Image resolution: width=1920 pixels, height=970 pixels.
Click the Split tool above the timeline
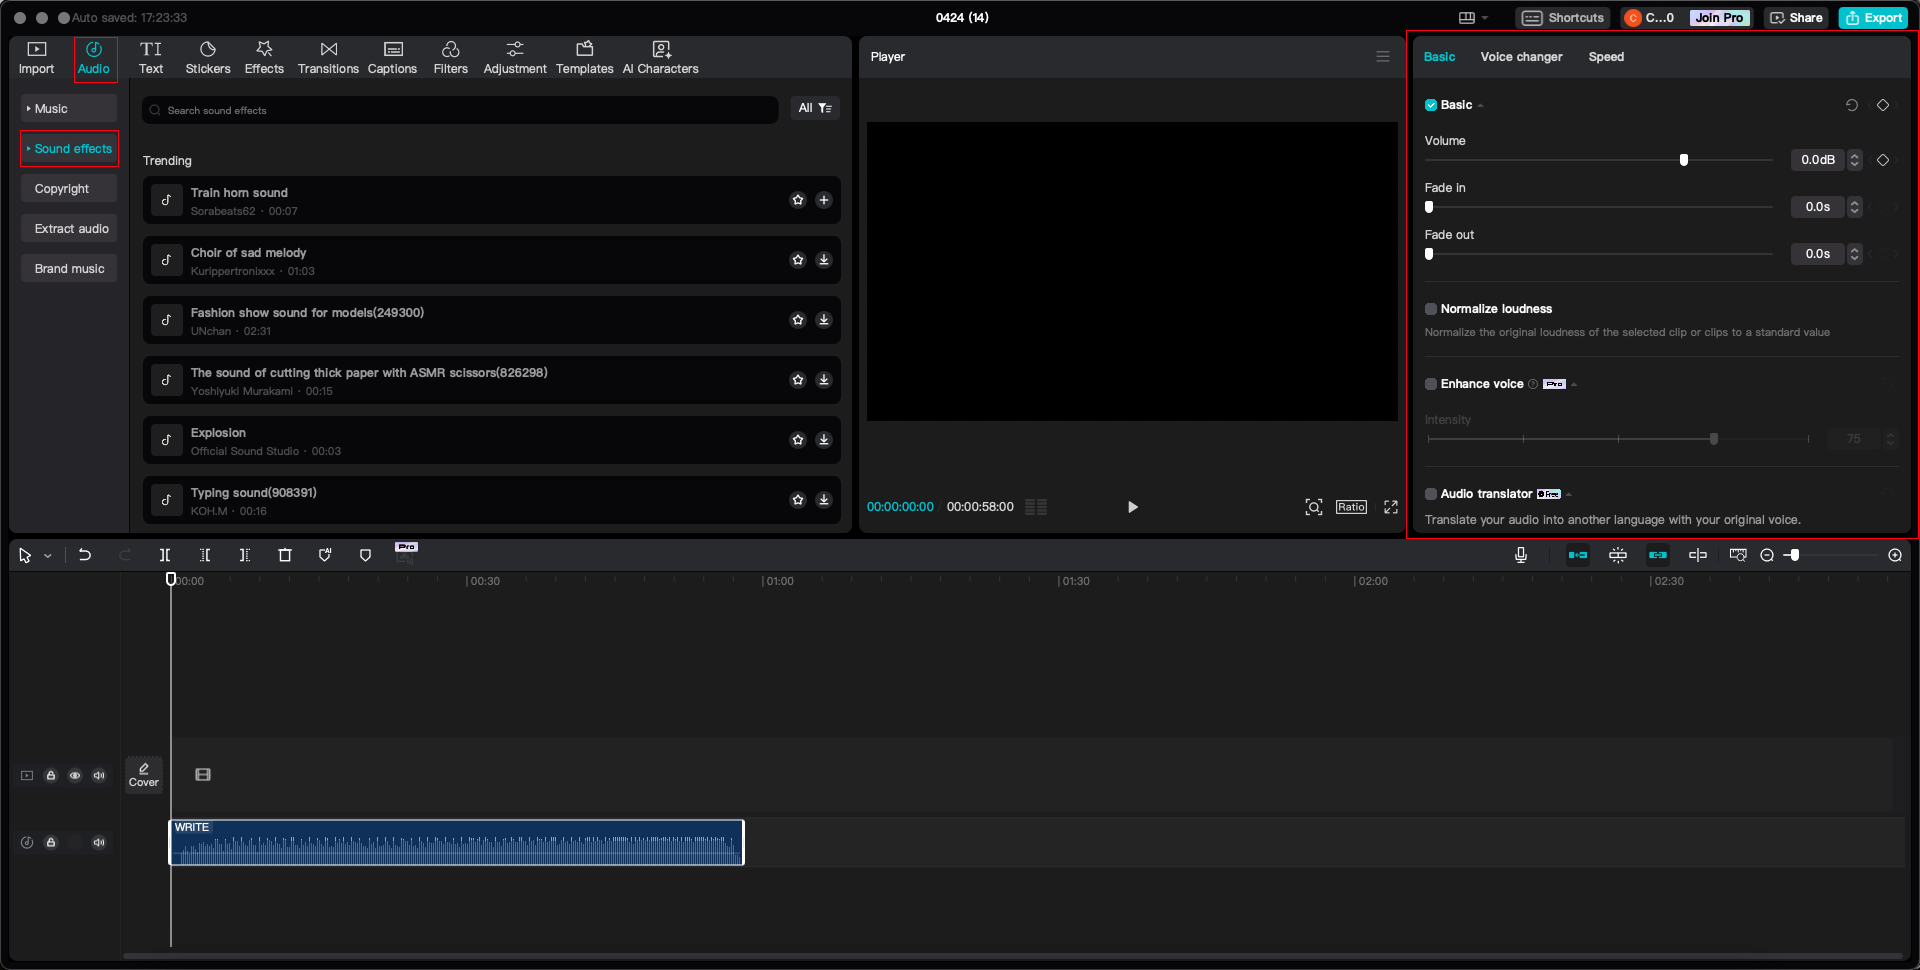tap(165, 555)
